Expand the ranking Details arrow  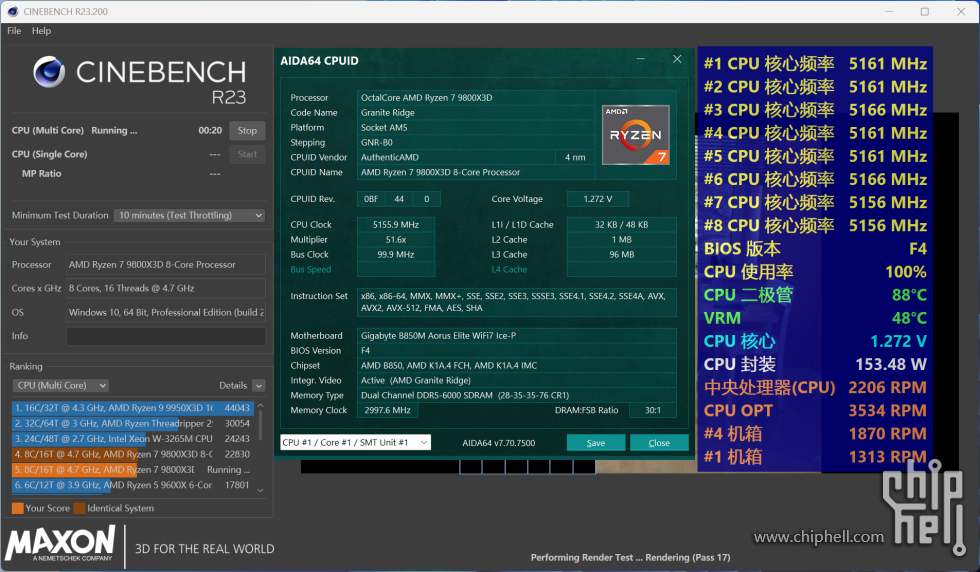click(x=259, y=386)
